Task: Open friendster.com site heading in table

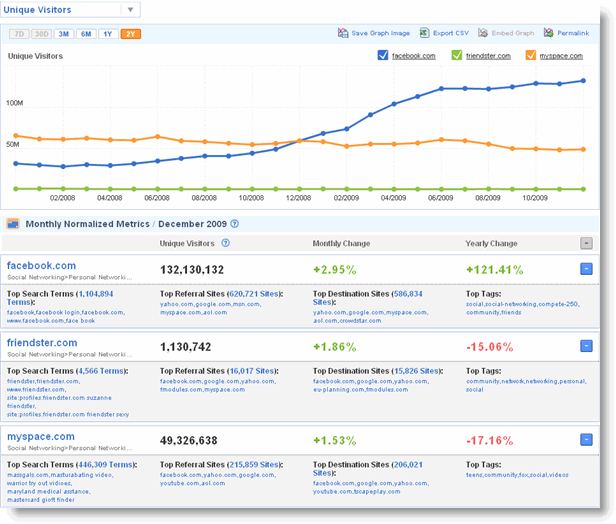Action: (42, 343)
